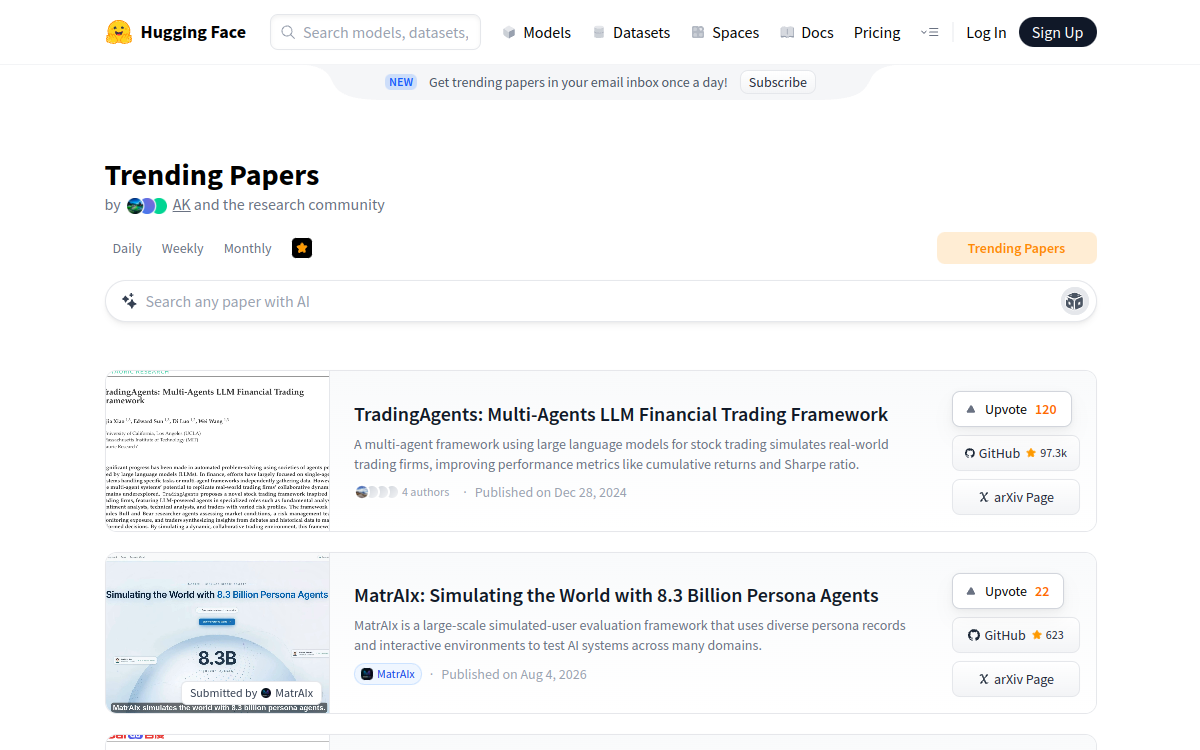Screen dimensions: 1200x750
Task: Click the NEW badge in the banner
Action: pos(401,82)
